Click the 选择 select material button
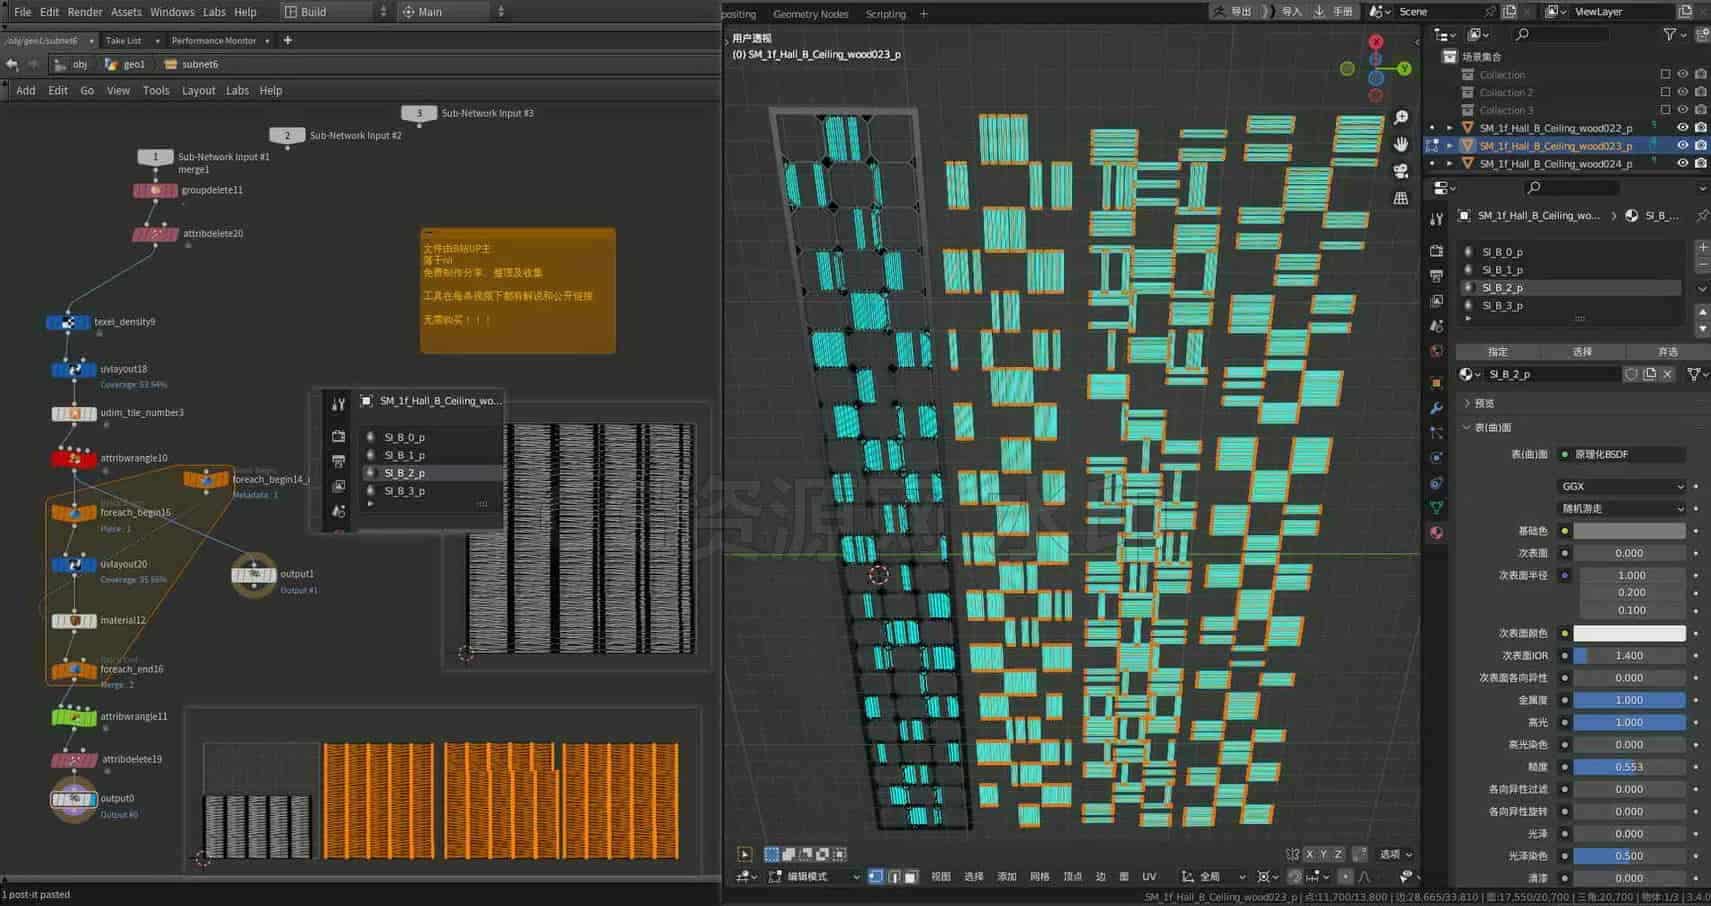1711x906 pixels. point(1582,352)
